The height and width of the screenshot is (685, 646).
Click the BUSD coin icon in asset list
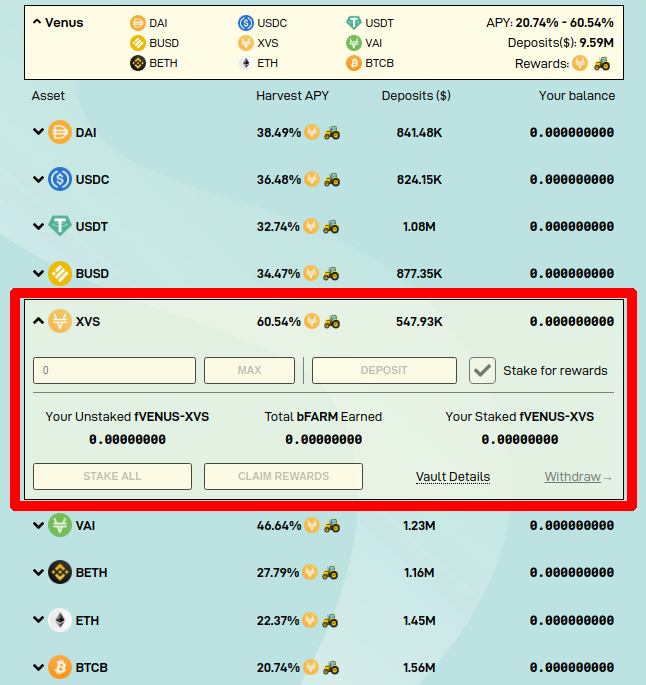click(x=60, y=273)
